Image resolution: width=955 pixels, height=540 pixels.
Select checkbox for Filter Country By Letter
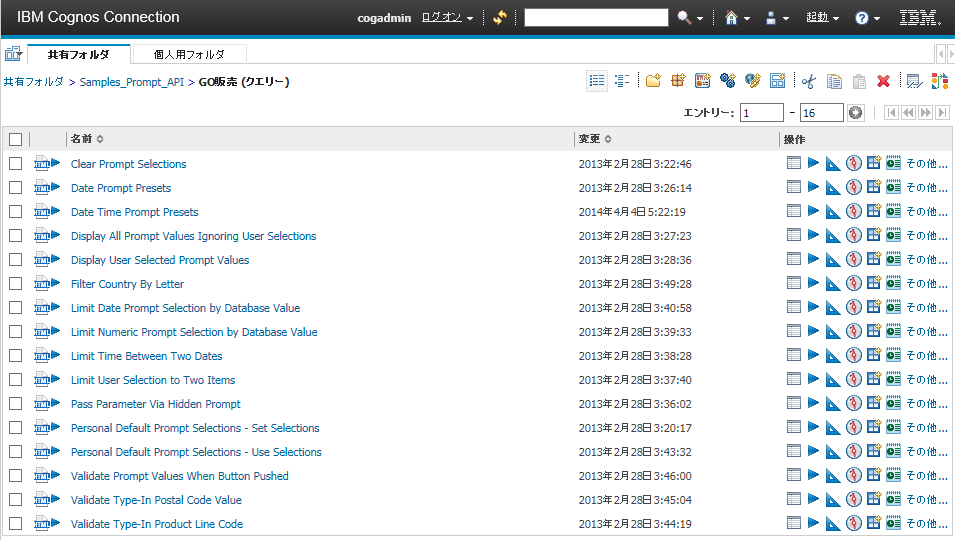(16, 284)
